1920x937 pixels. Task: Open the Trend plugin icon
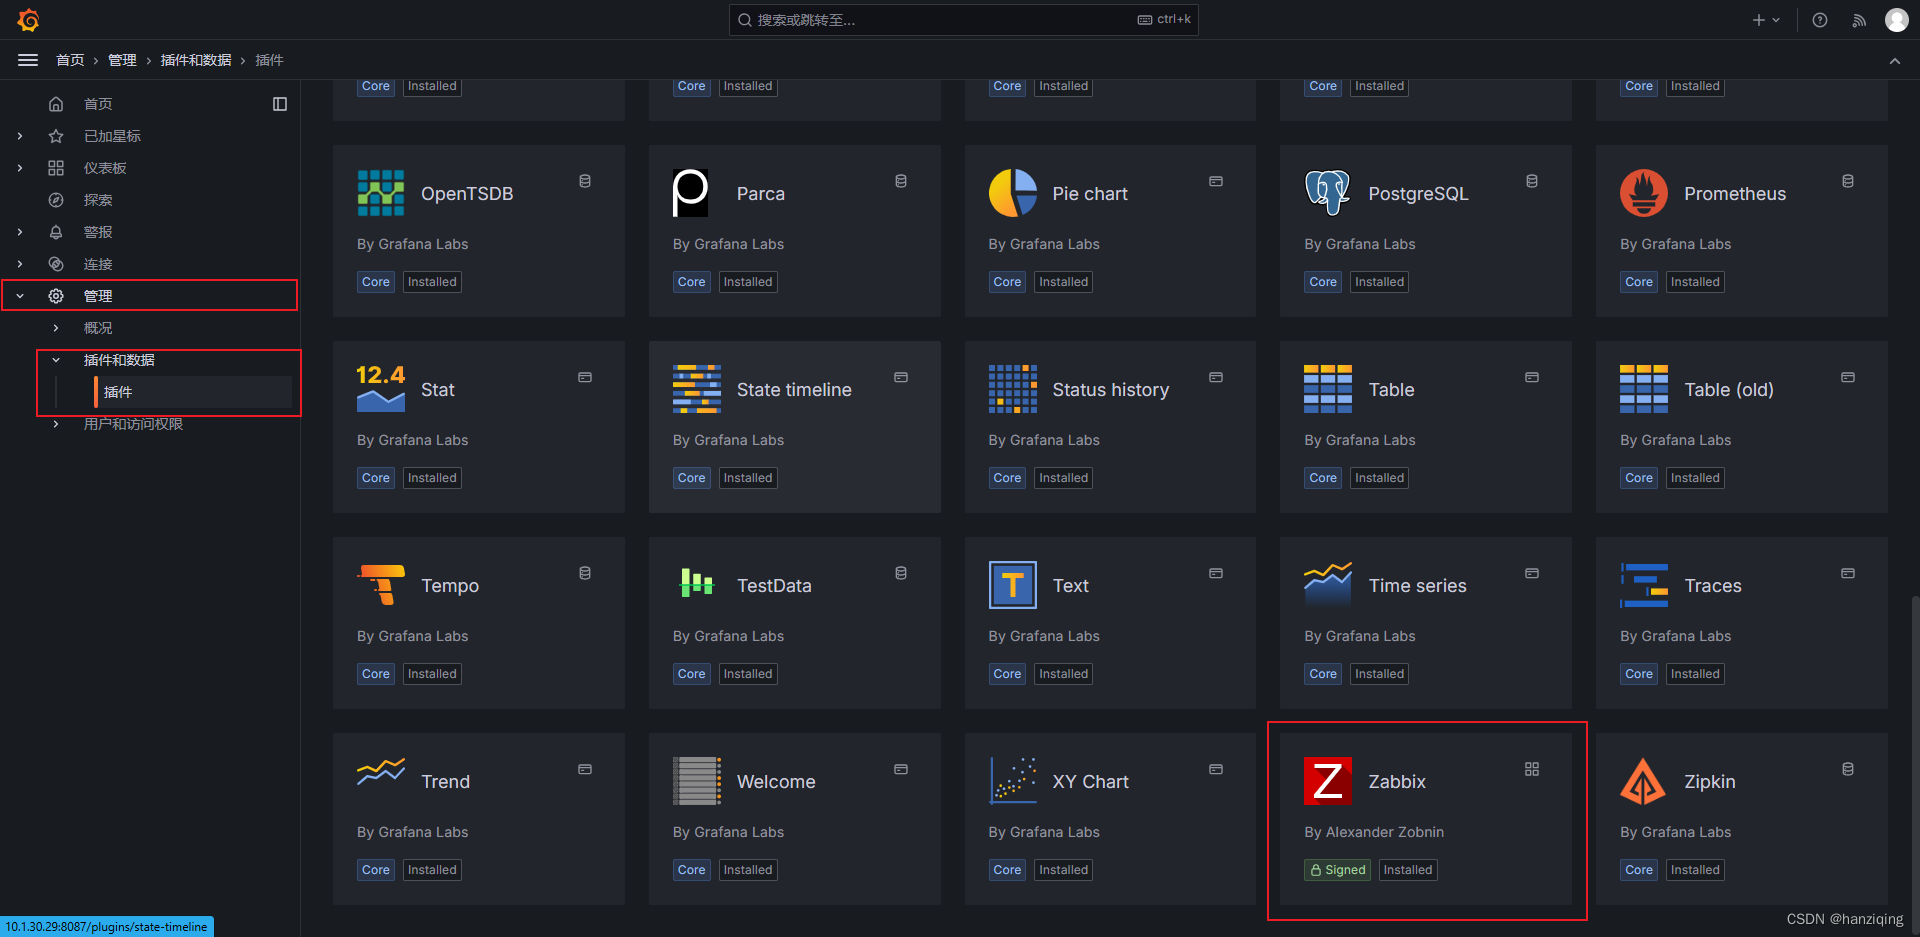point(381,771)
